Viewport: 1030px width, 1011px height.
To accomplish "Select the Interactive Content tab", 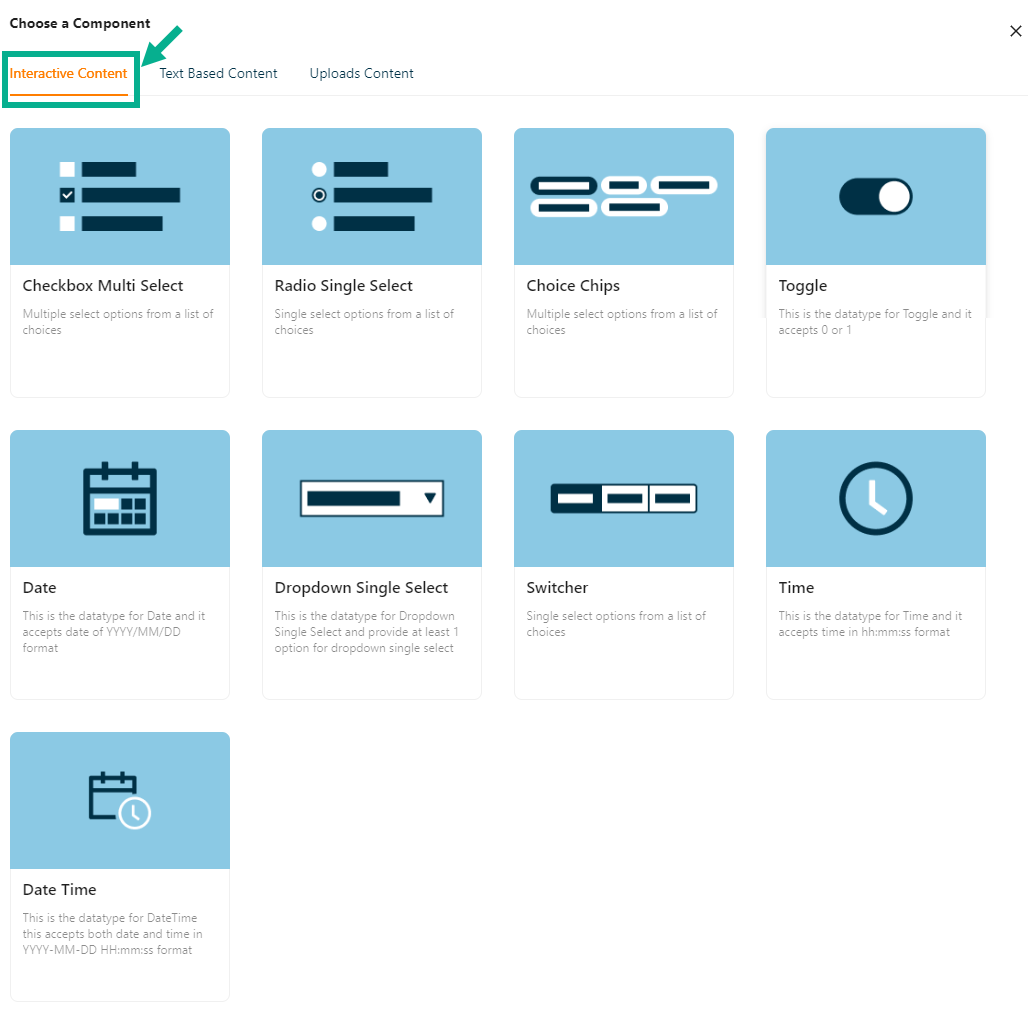I will click(x=69, y=73).
